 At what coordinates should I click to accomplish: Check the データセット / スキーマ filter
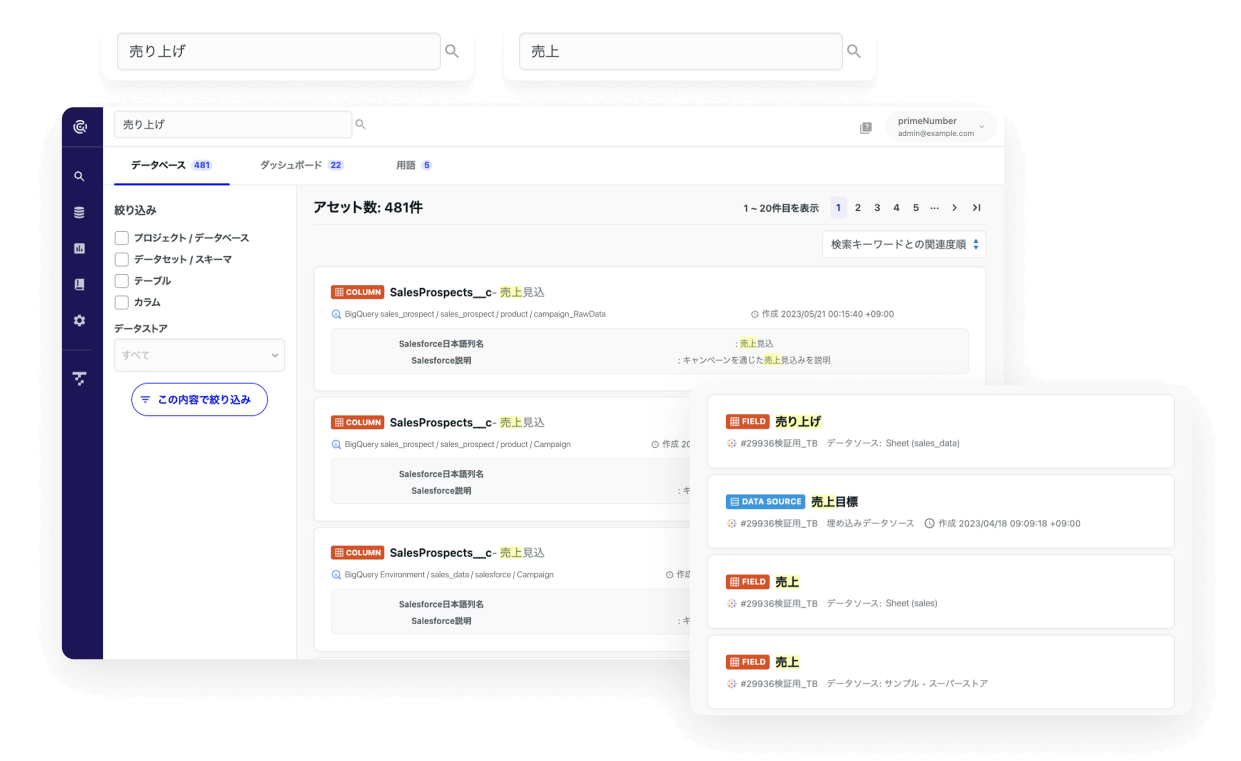(122, 259)
